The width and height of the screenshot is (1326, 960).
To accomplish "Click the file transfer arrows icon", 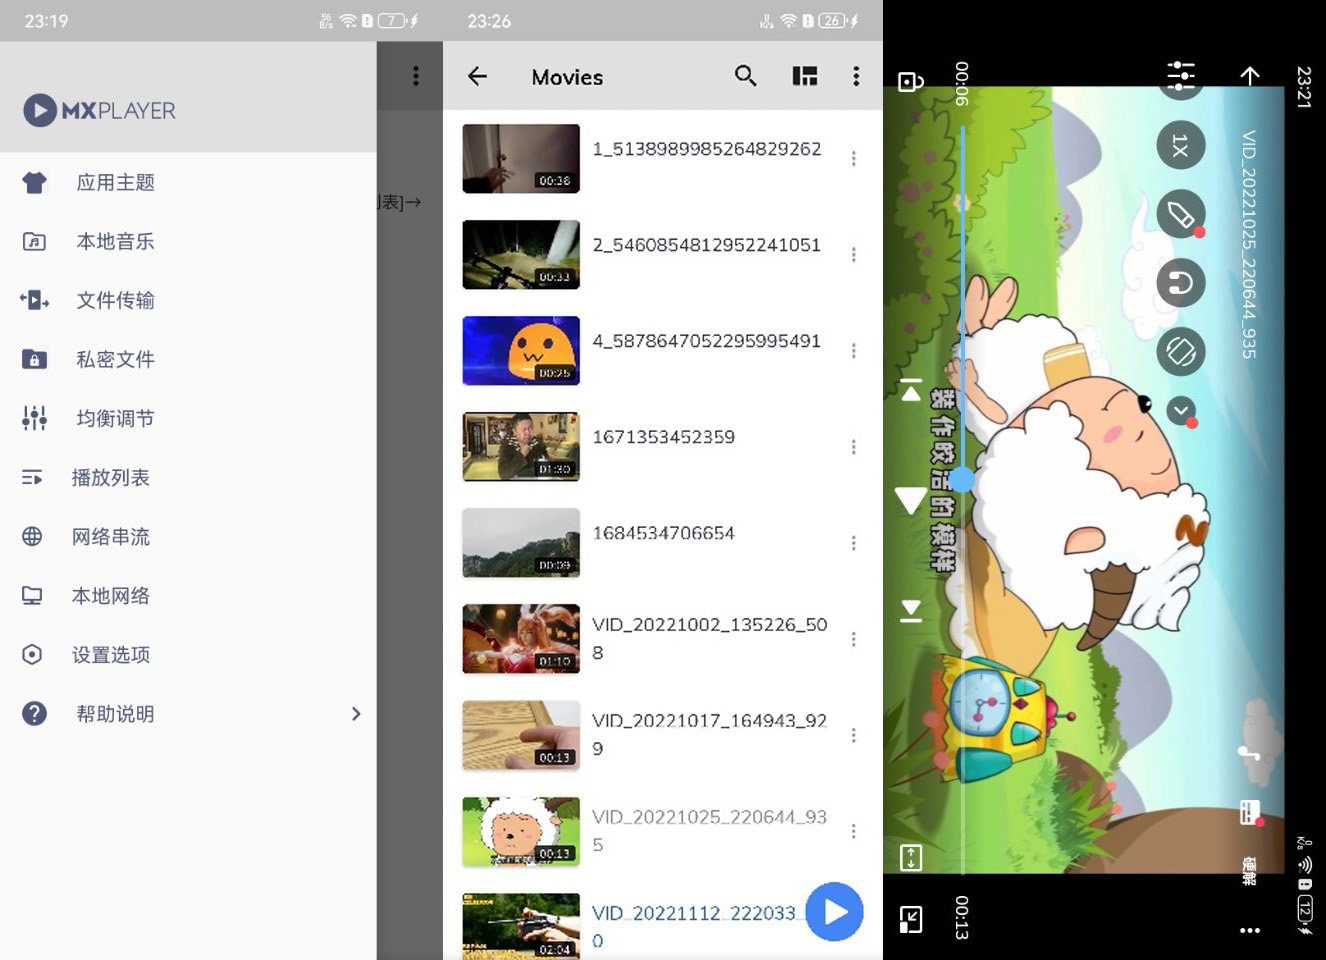I will [x=34, y=300].
